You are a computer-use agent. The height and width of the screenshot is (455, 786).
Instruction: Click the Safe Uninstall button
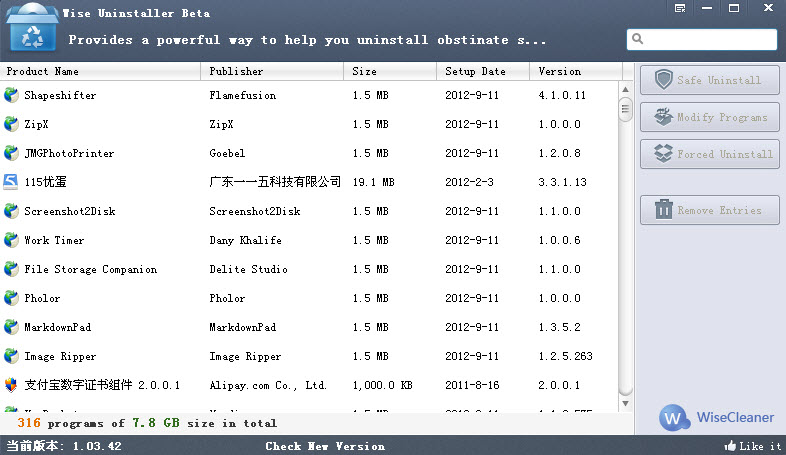pyautogui.click(x=709, y=80)
